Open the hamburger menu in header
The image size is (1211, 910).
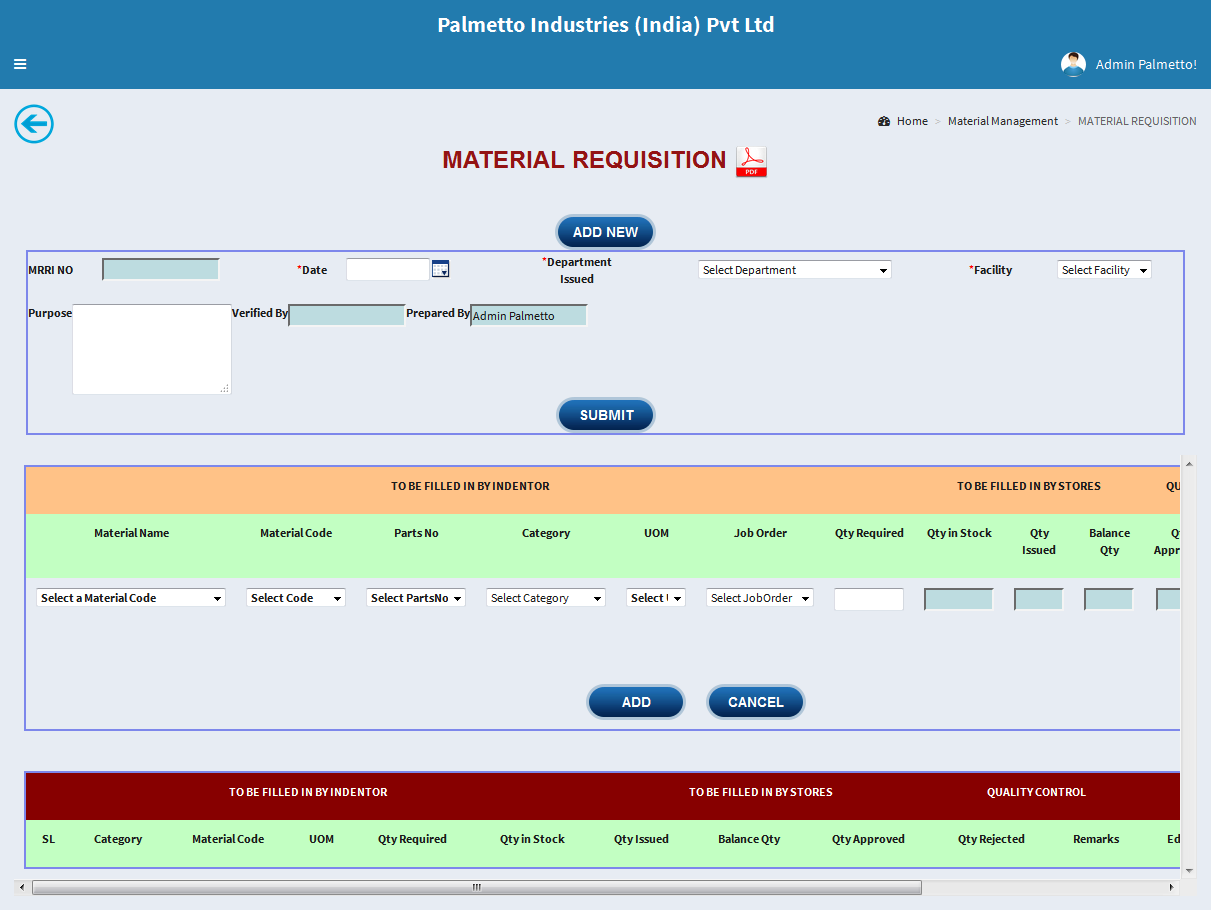click(20, 64)
